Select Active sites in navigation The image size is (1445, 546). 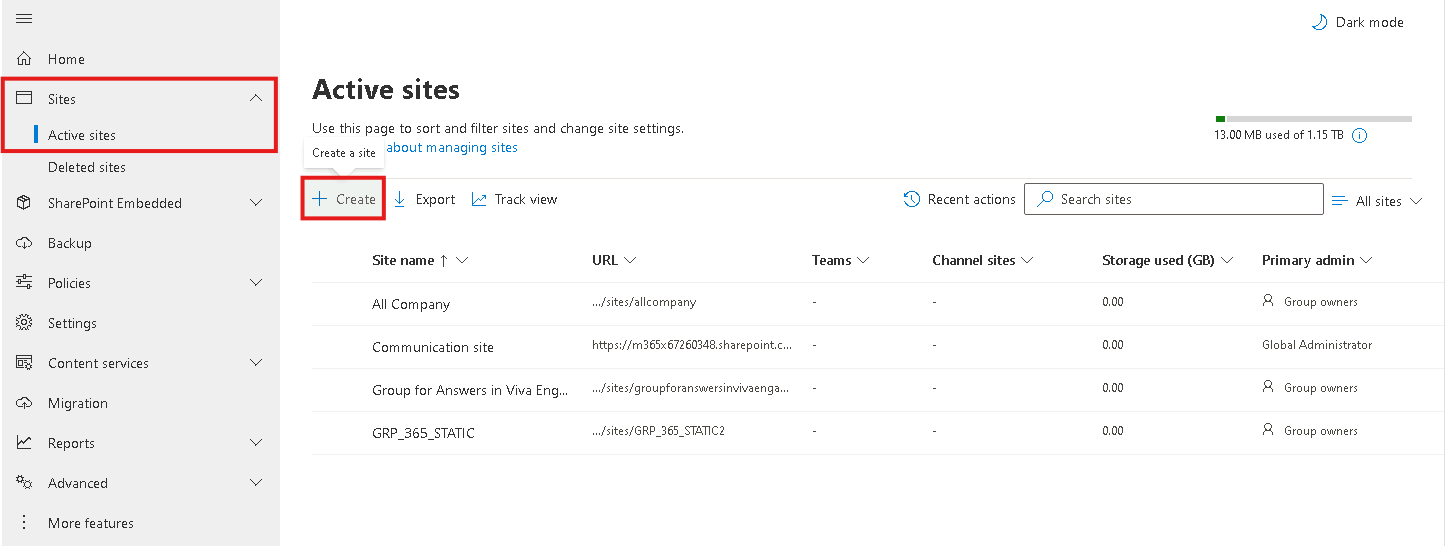tap(82, 135)
